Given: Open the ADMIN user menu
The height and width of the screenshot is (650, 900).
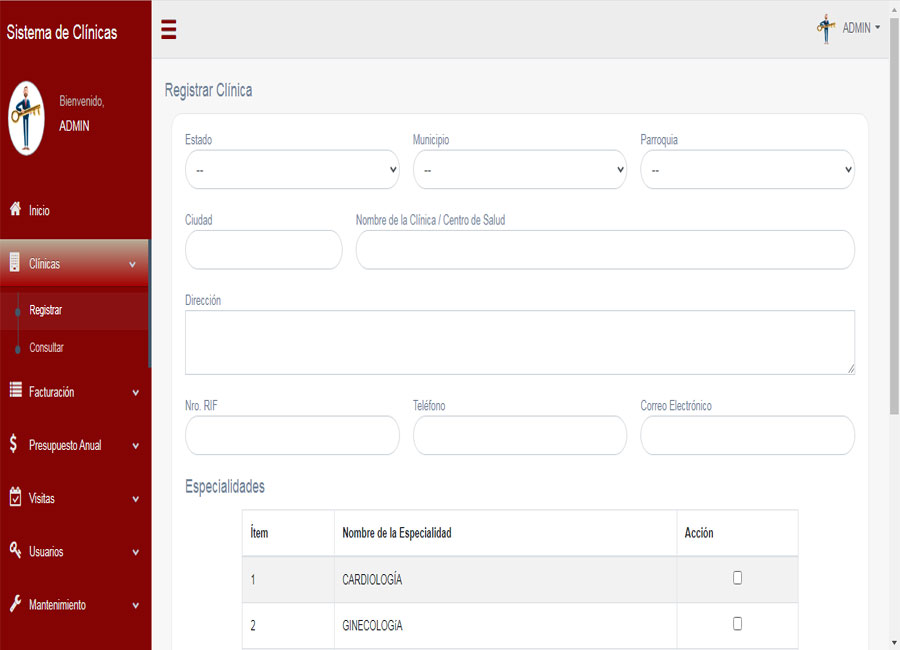Looking at the screenshot, I should (849, 28).
